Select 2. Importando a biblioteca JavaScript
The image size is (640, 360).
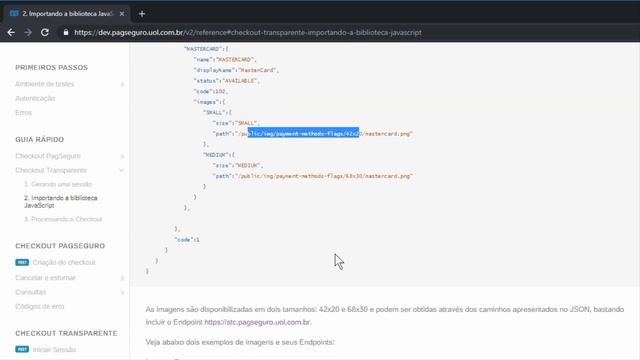60,202
